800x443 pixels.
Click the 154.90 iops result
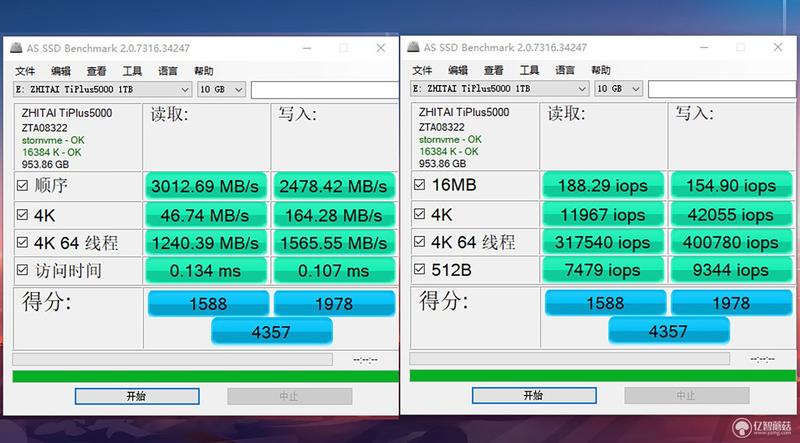pos(731,185)
